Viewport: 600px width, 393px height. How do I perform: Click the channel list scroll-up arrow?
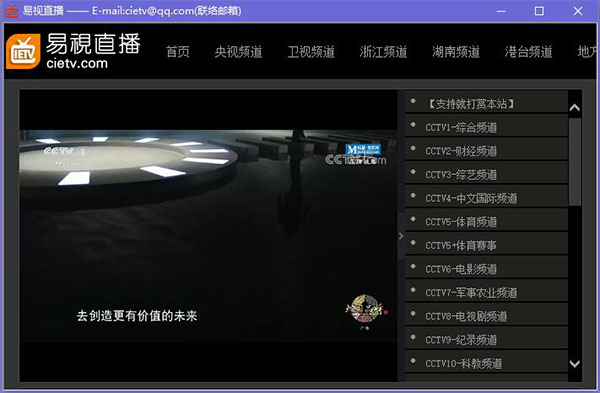[x=574, y=108]
